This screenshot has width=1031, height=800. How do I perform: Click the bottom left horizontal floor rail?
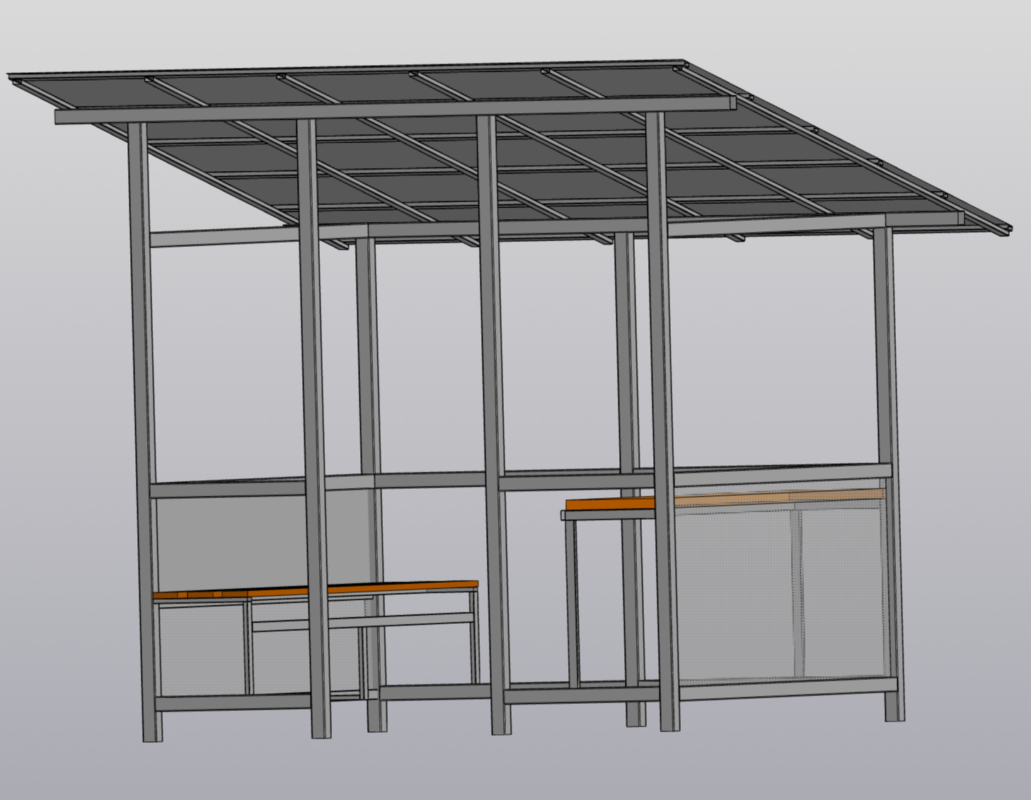pyautogui.click(x=232, y=703)
